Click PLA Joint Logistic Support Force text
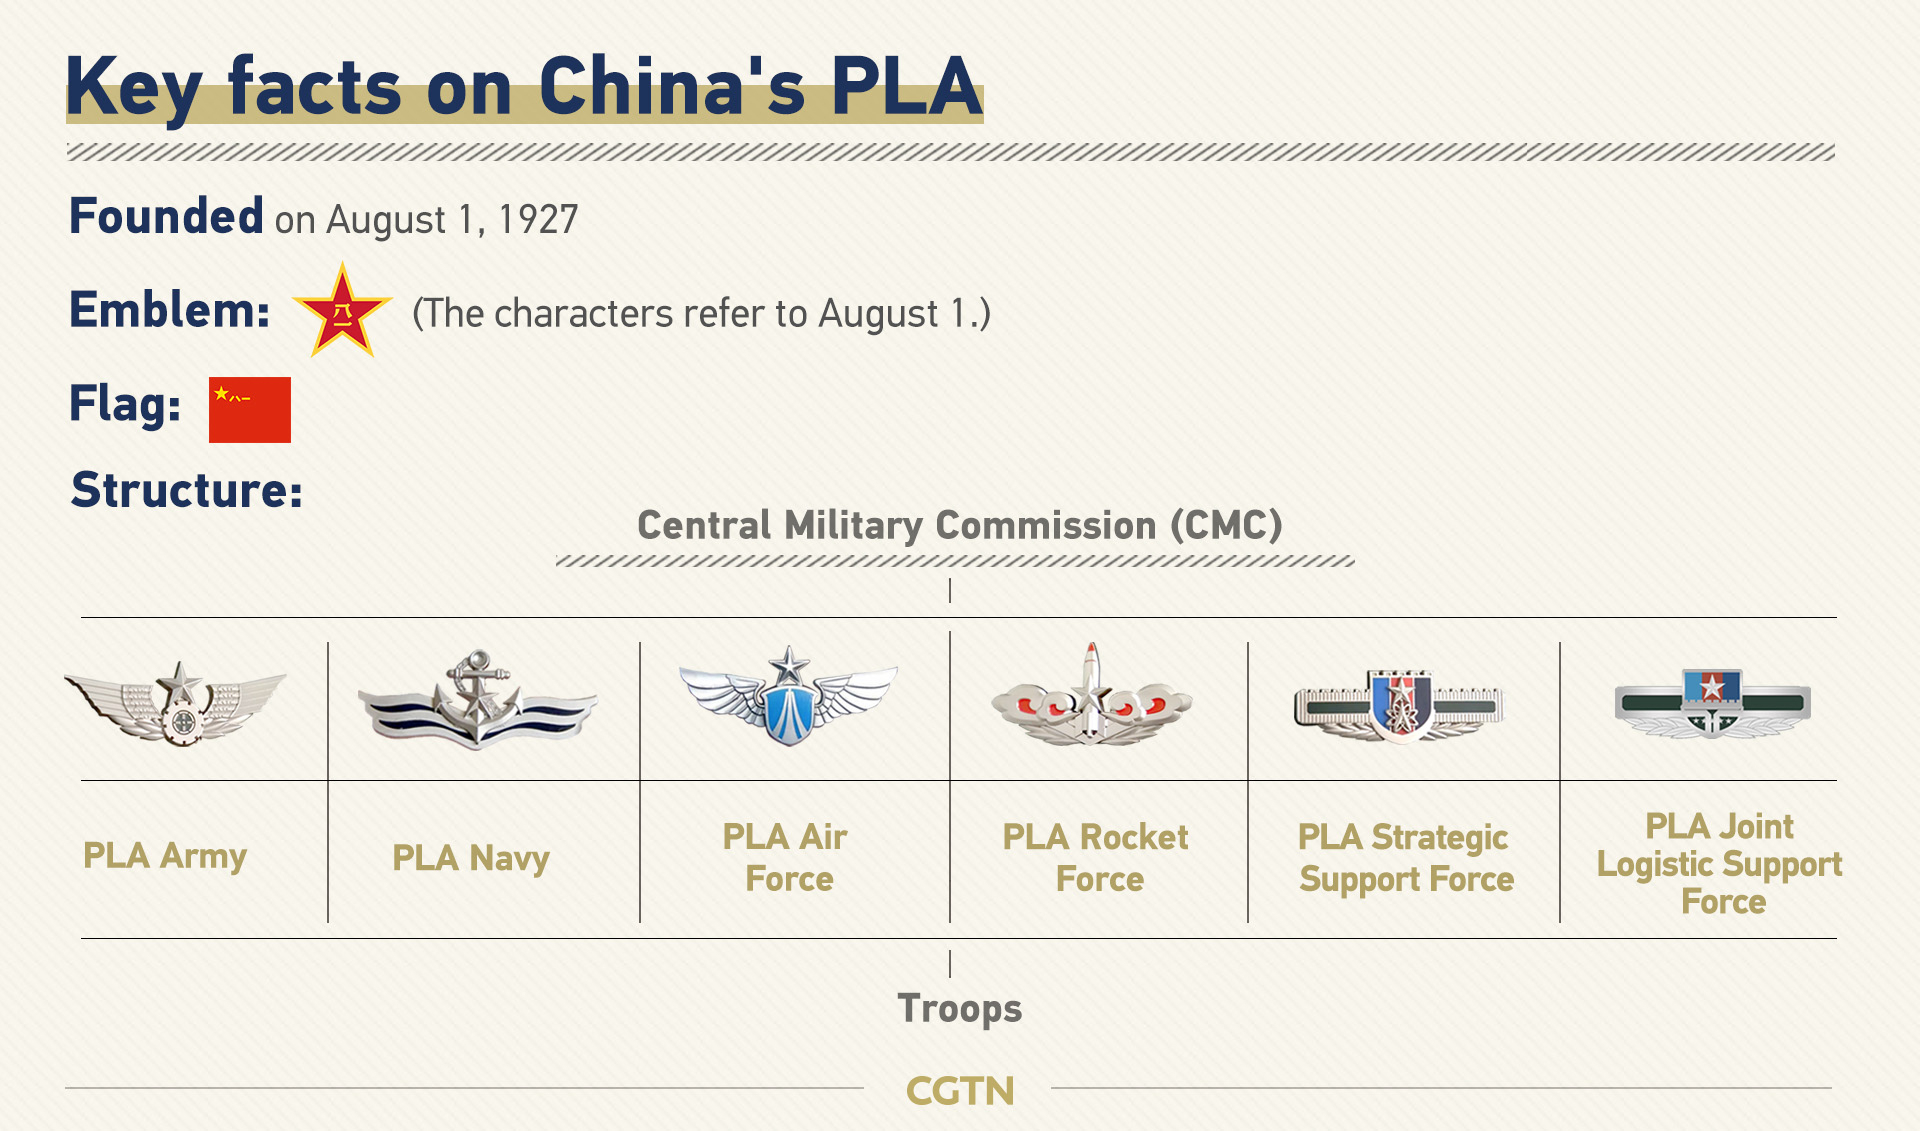The image size is (1920, 1131). 1719,863
